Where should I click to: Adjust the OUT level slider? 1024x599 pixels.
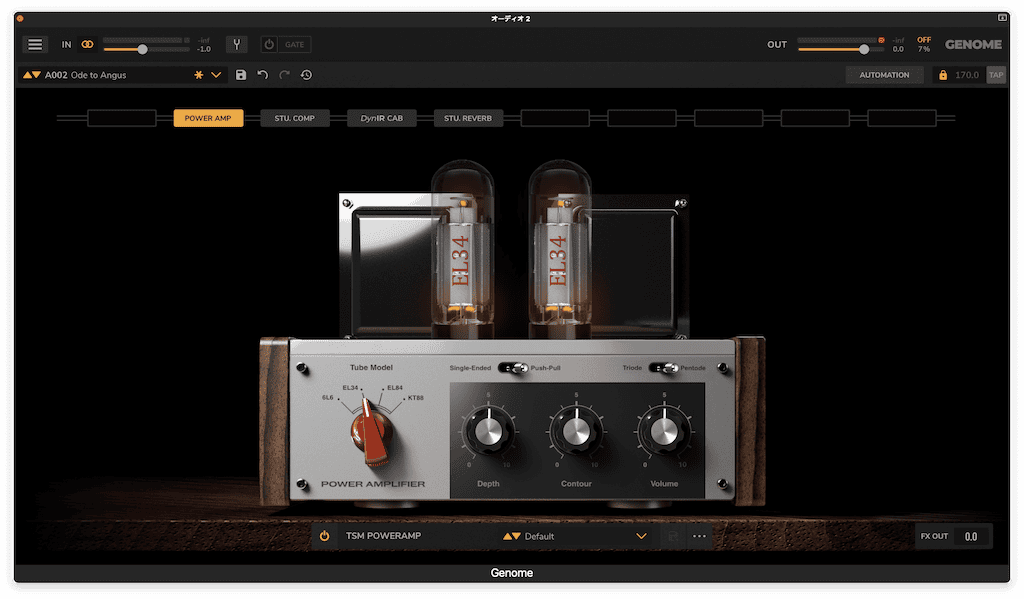pos(841,49)
